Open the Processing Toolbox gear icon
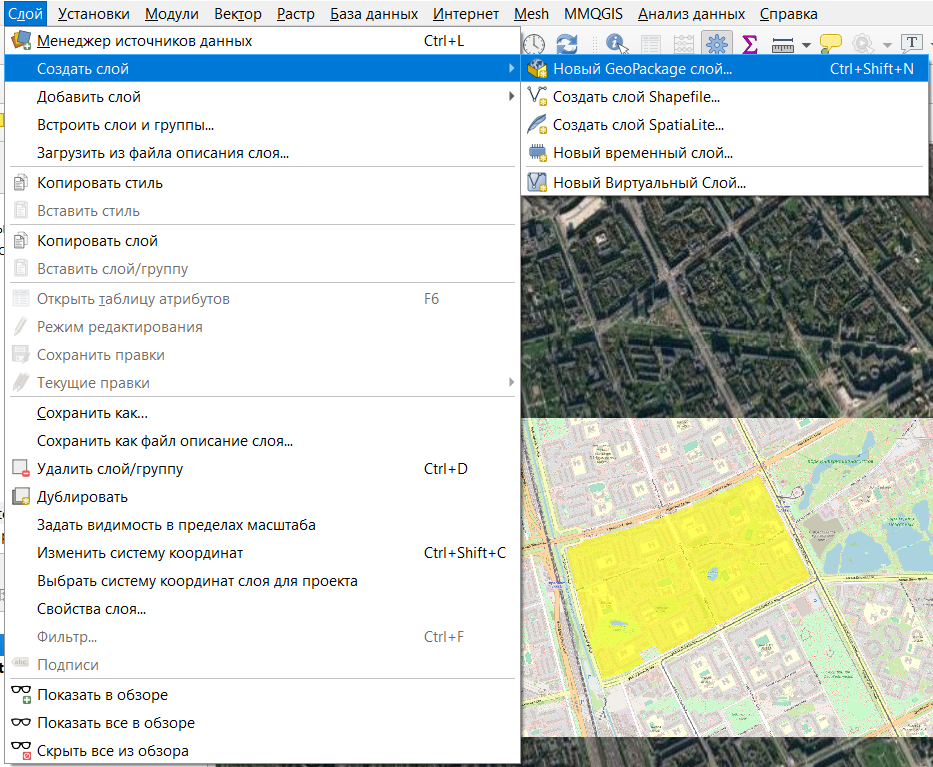 (716, 44)
